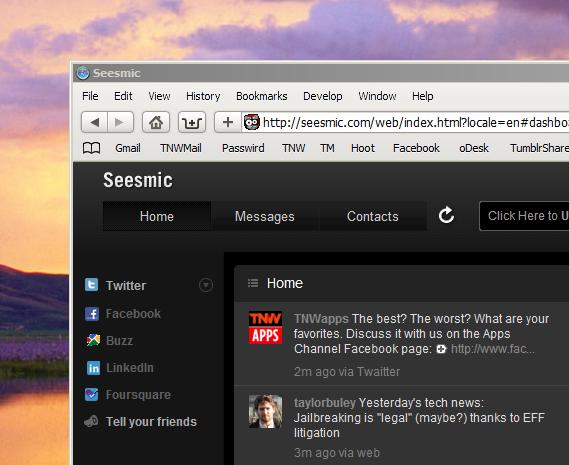
Task: Switch to the Messages tab
Action: coord(265,216)
